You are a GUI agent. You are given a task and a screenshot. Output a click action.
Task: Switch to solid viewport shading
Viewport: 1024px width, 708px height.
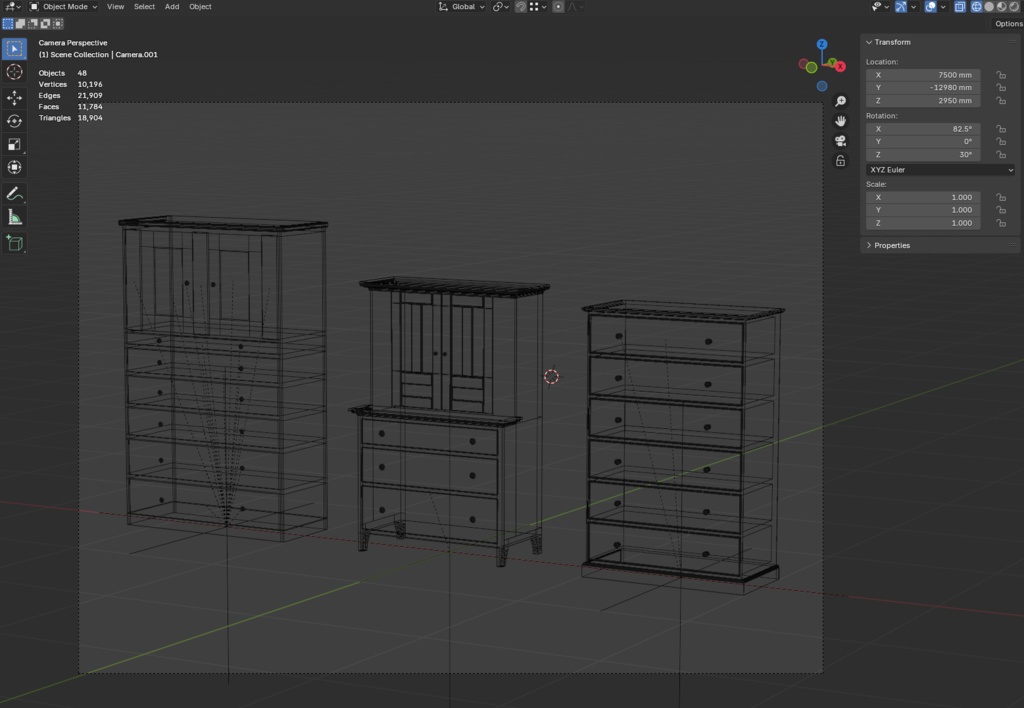point(989,7)
